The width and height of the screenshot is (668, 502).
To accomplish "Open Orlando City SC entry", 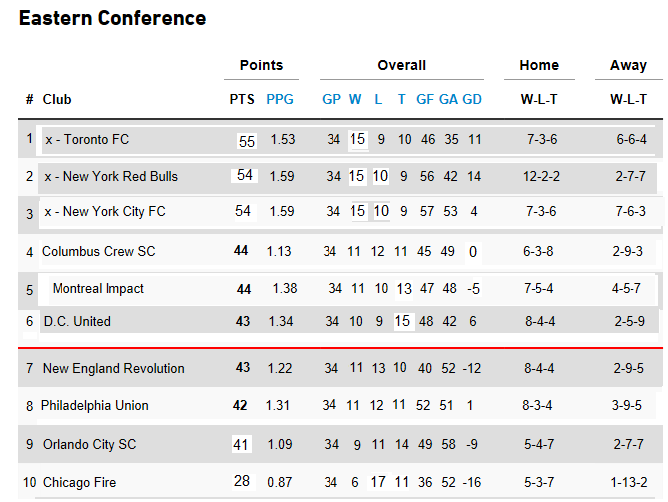I will pos(89,445).
